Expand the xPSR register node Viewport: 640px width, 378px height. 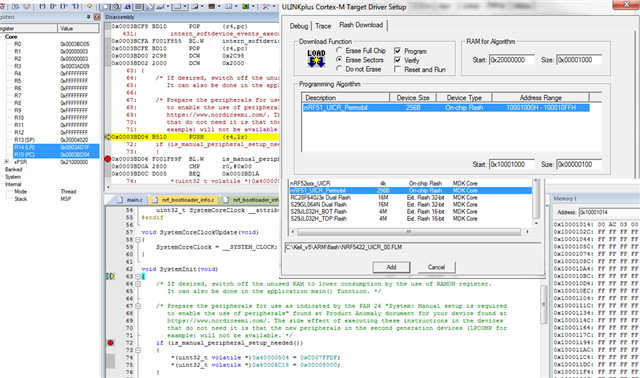tap(7, 162)
